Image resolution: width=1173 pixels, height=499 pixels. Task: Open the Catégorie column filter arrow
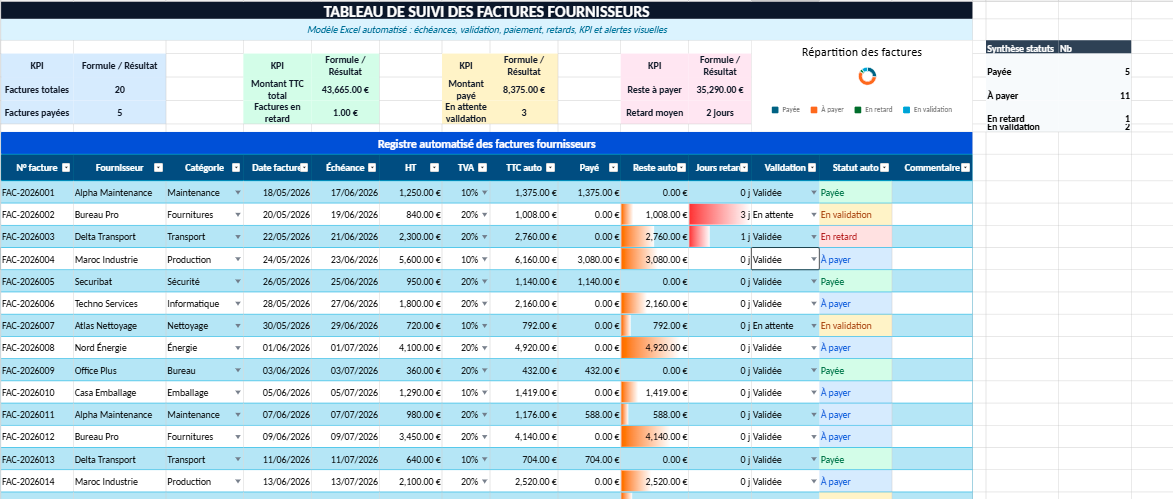(236, 168)
